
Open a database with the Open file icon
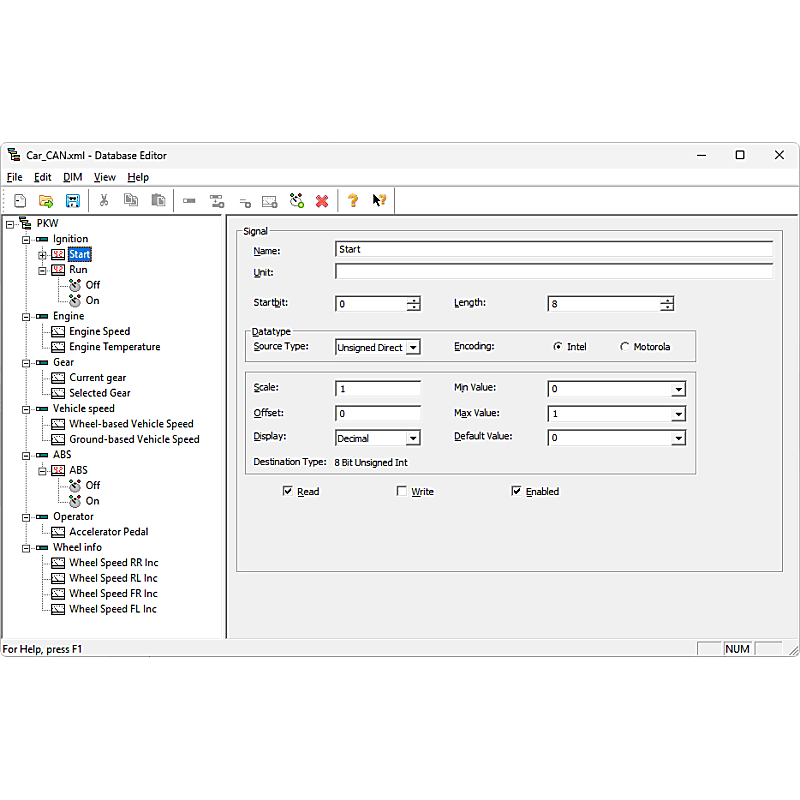coord(45,200)
